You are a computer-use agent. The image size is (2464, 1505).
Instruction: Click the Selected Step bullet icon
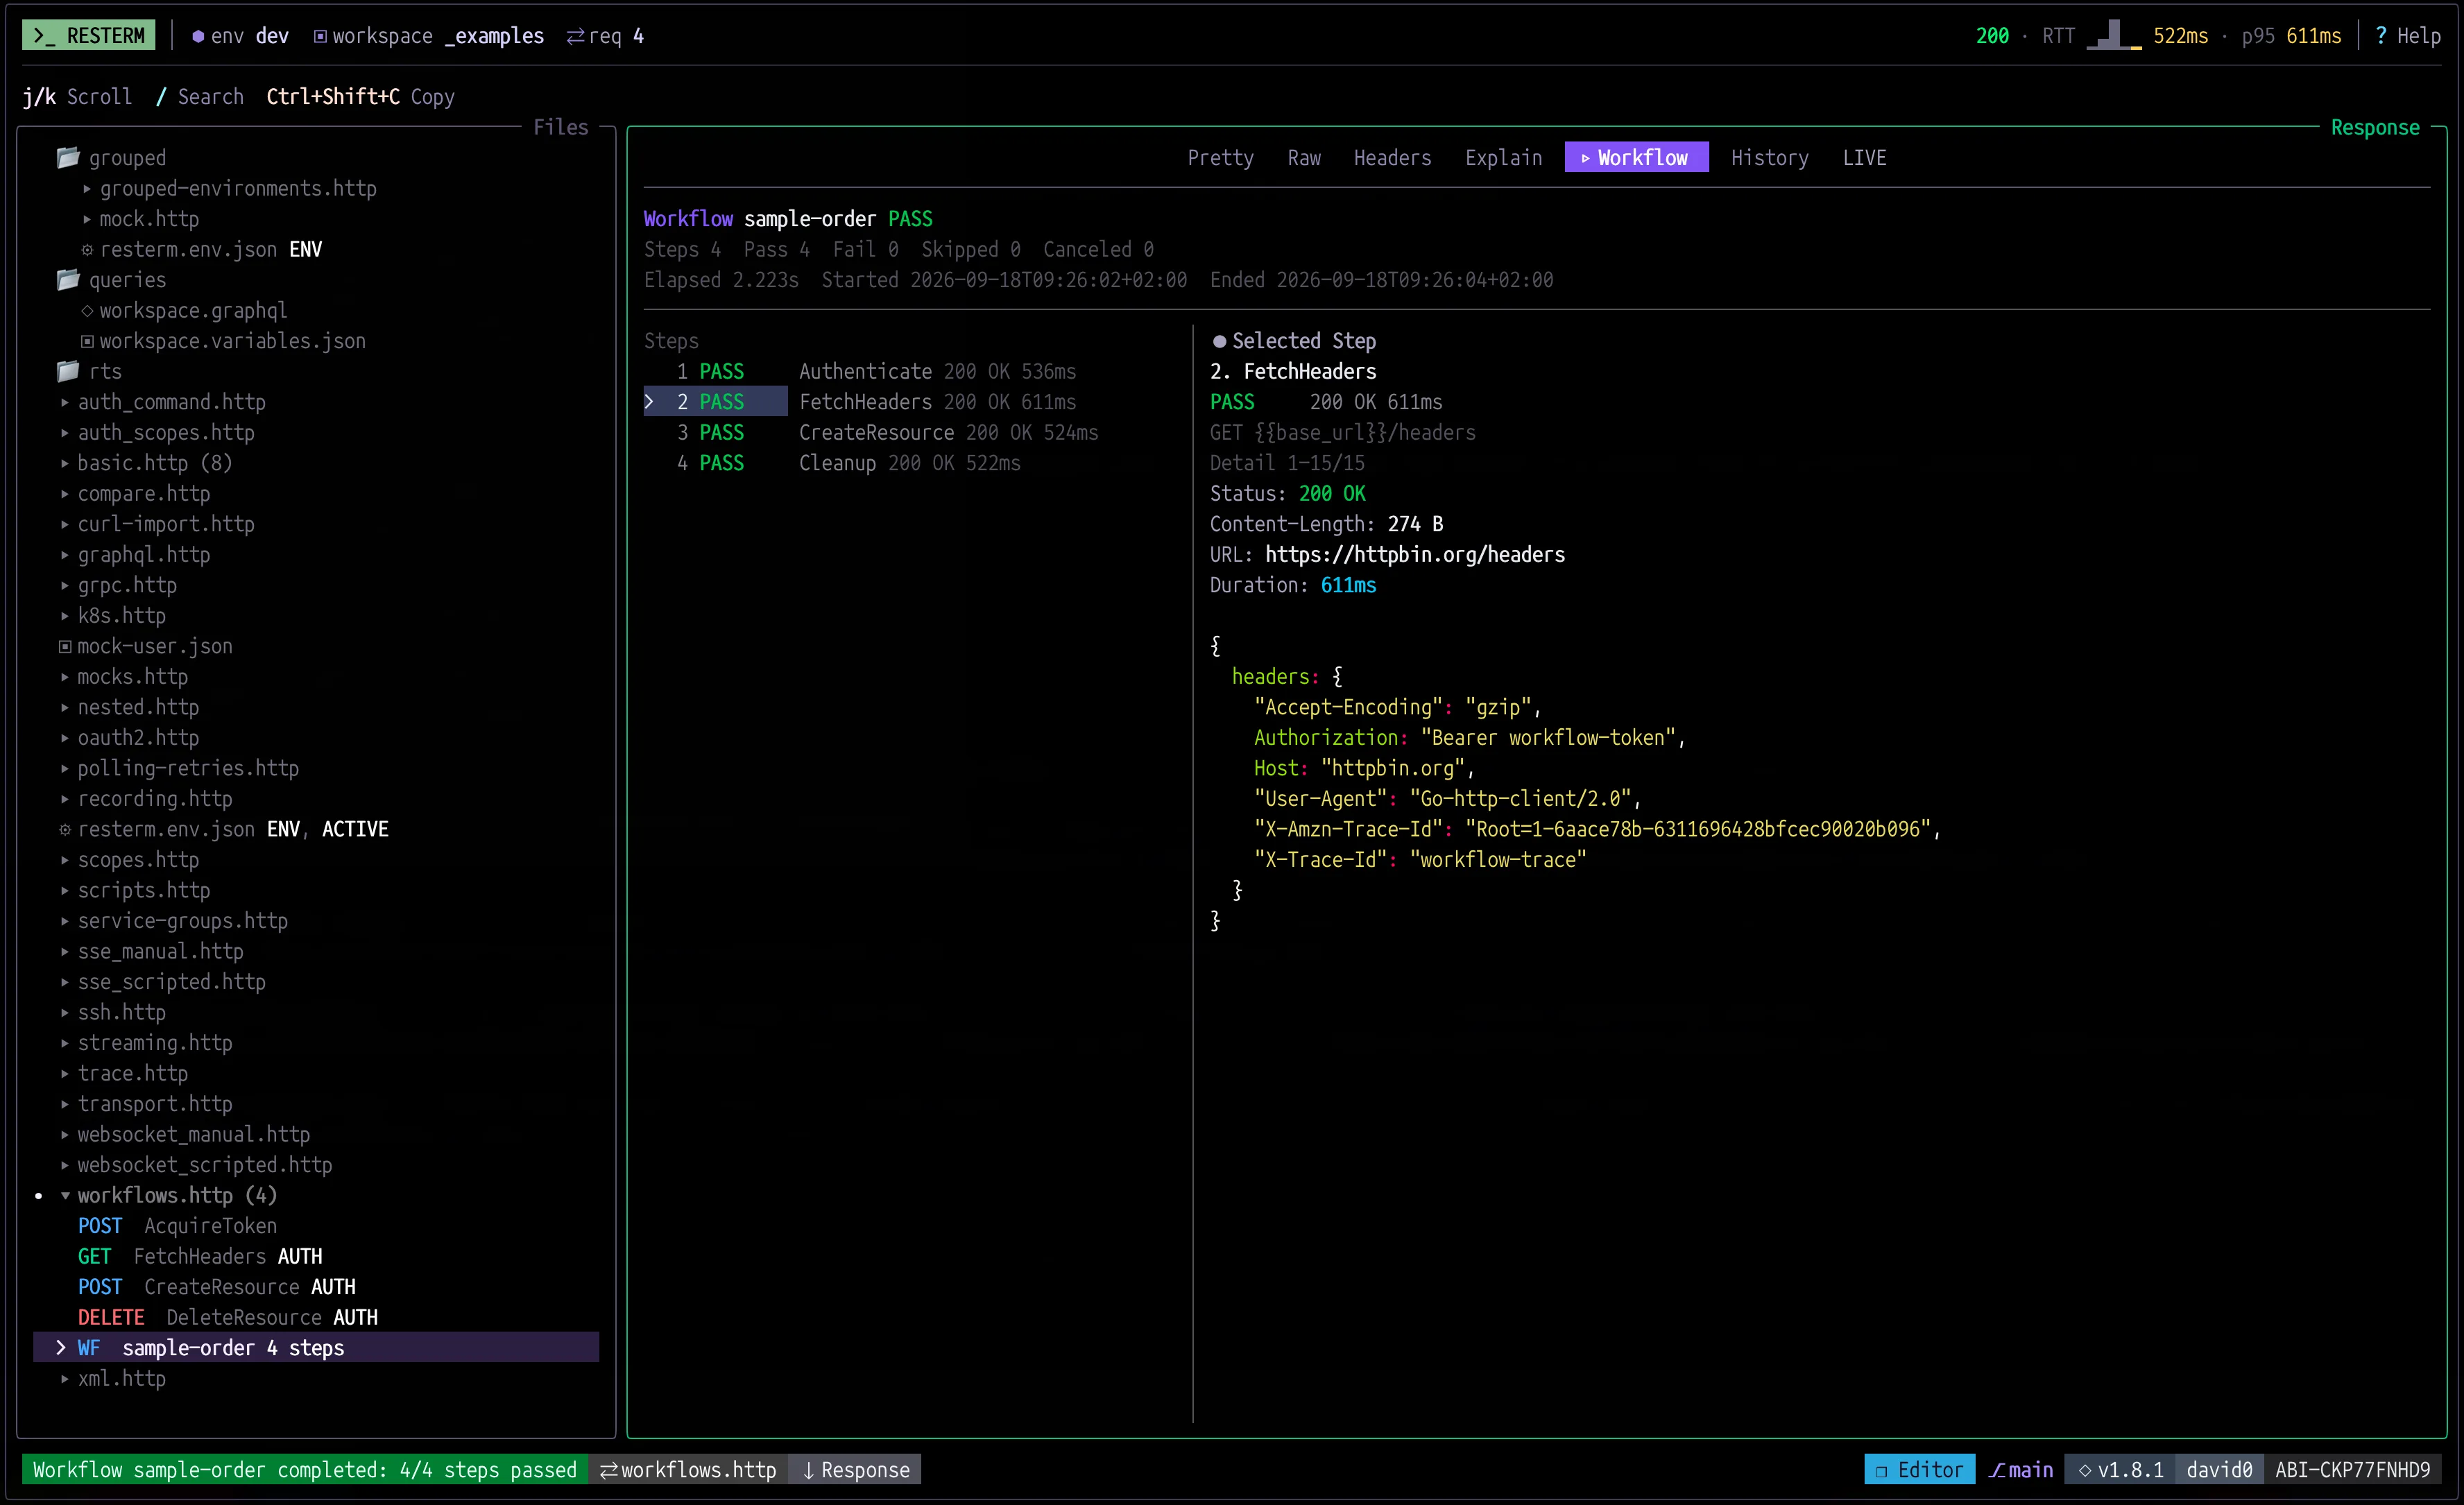(x=1219, y=341)
